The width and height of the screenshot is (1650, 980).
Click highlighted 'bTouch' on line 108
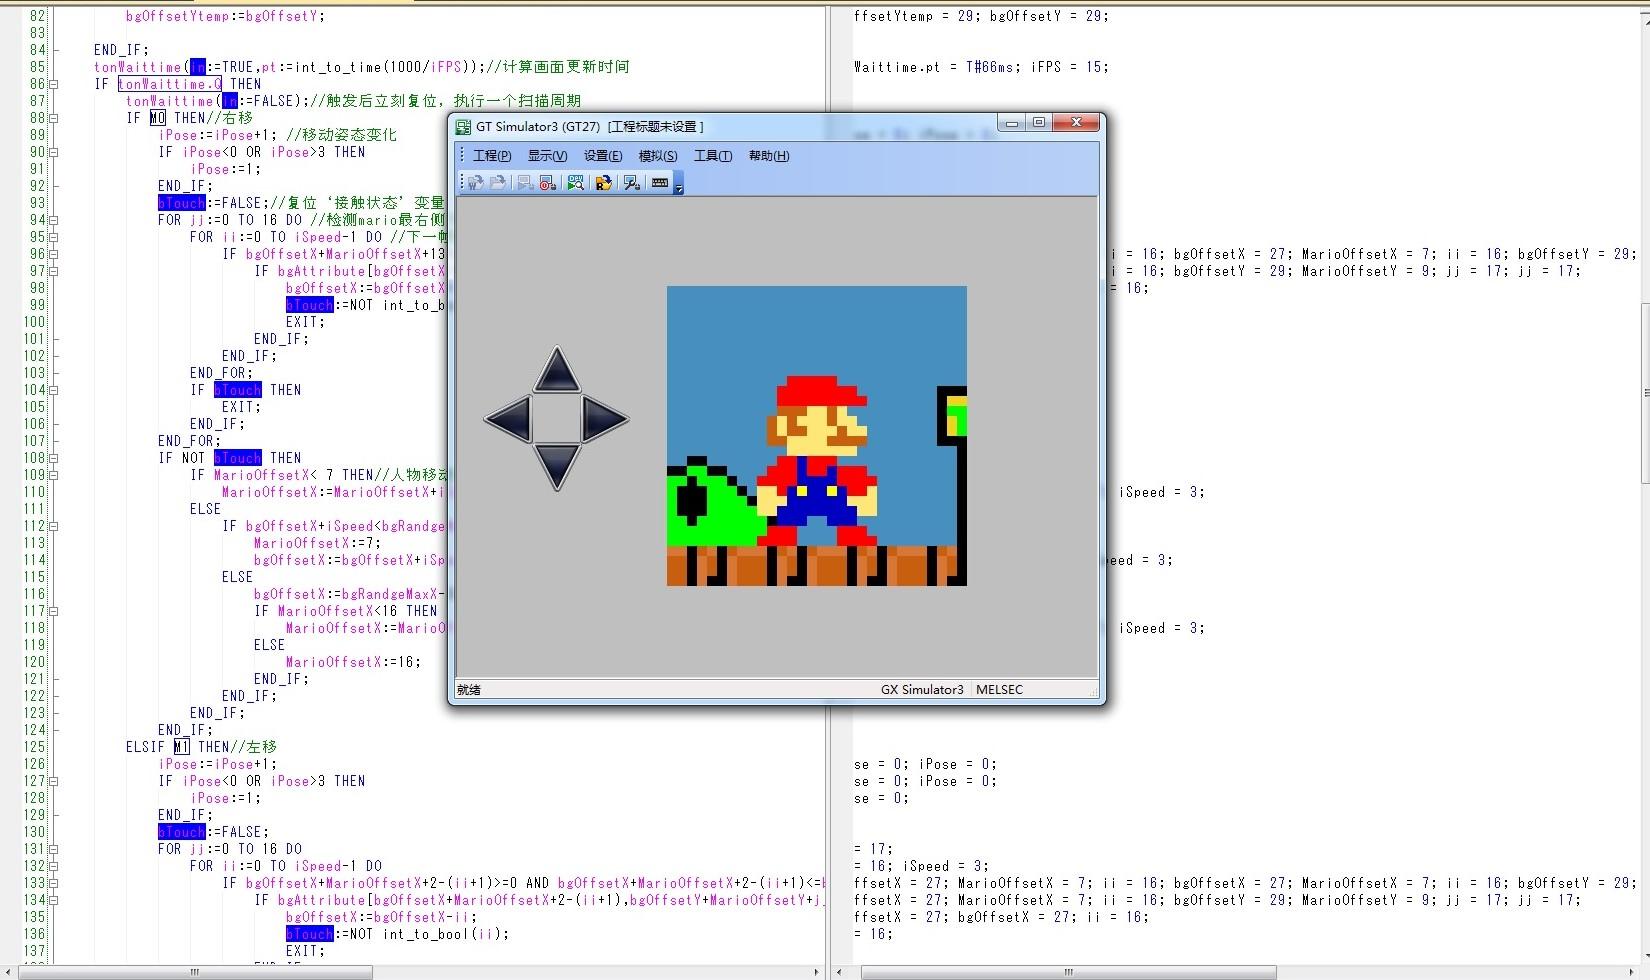[x=238, y=458]
